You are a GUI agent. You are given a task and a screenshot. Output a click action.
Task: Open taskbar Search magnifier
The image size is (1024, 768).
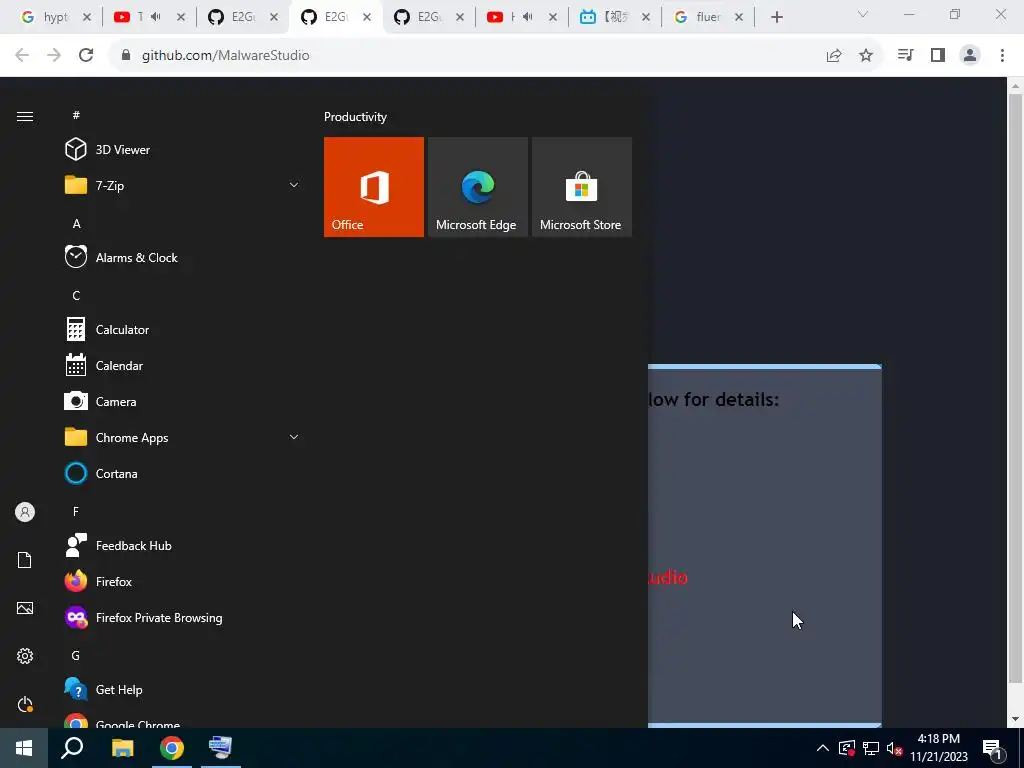coord(72,748)
